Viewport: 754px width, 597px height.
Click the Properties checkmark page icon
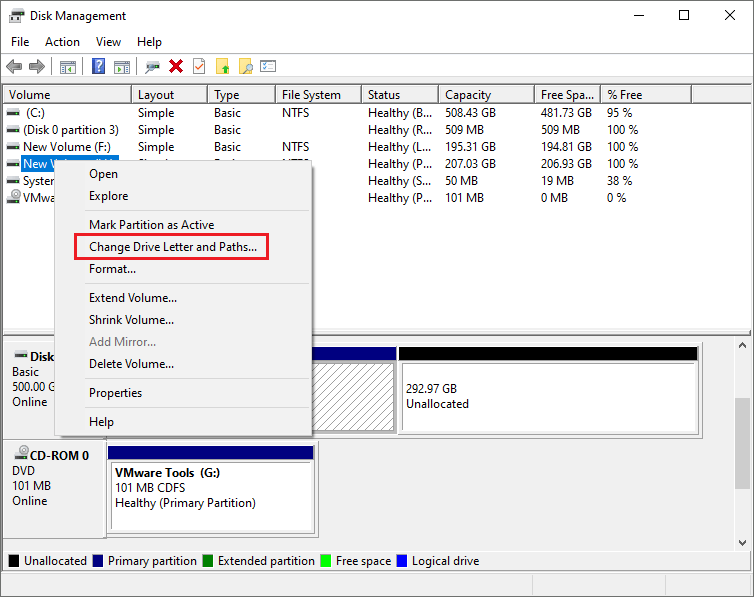pos(199,66)
